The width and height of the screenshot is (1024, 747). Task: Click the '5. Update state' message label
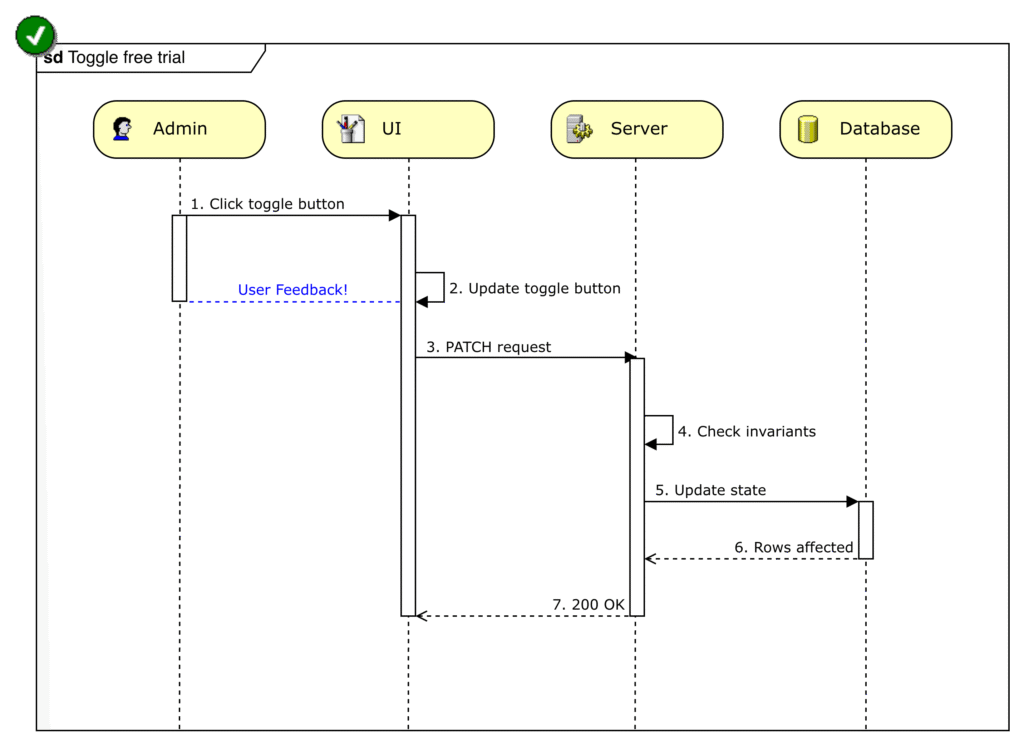pyautogui.click(x=711, y=490)
